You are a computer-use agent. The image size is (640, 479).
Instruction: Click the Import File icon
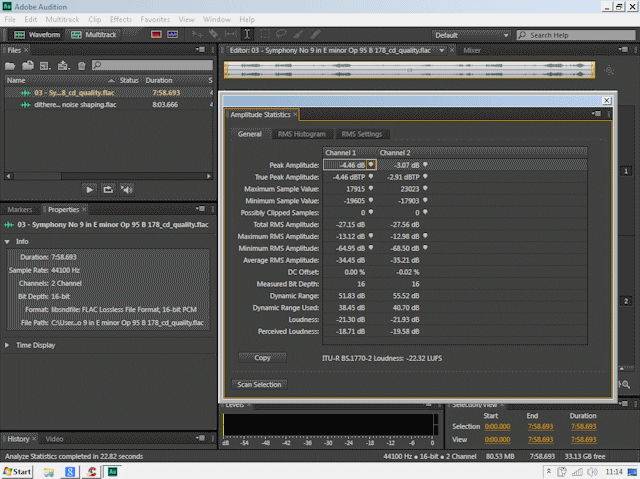[x=30, y=66]
